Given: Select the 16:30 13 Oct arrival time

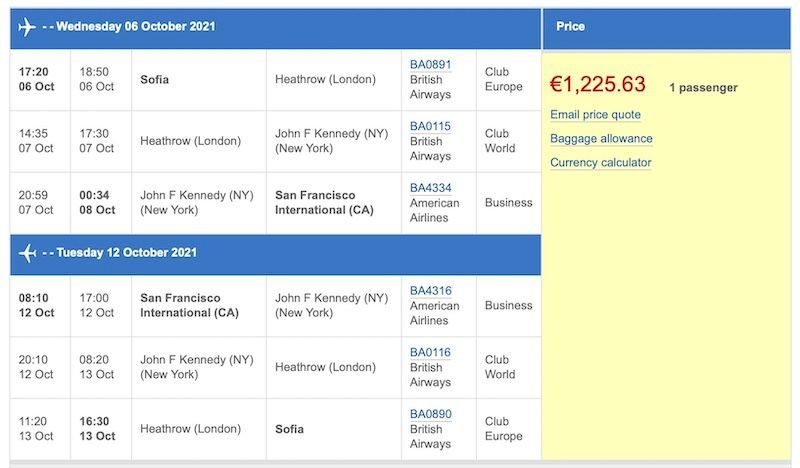Looking at the screenshot, I should pyautogui.click(x=97, y=429).
